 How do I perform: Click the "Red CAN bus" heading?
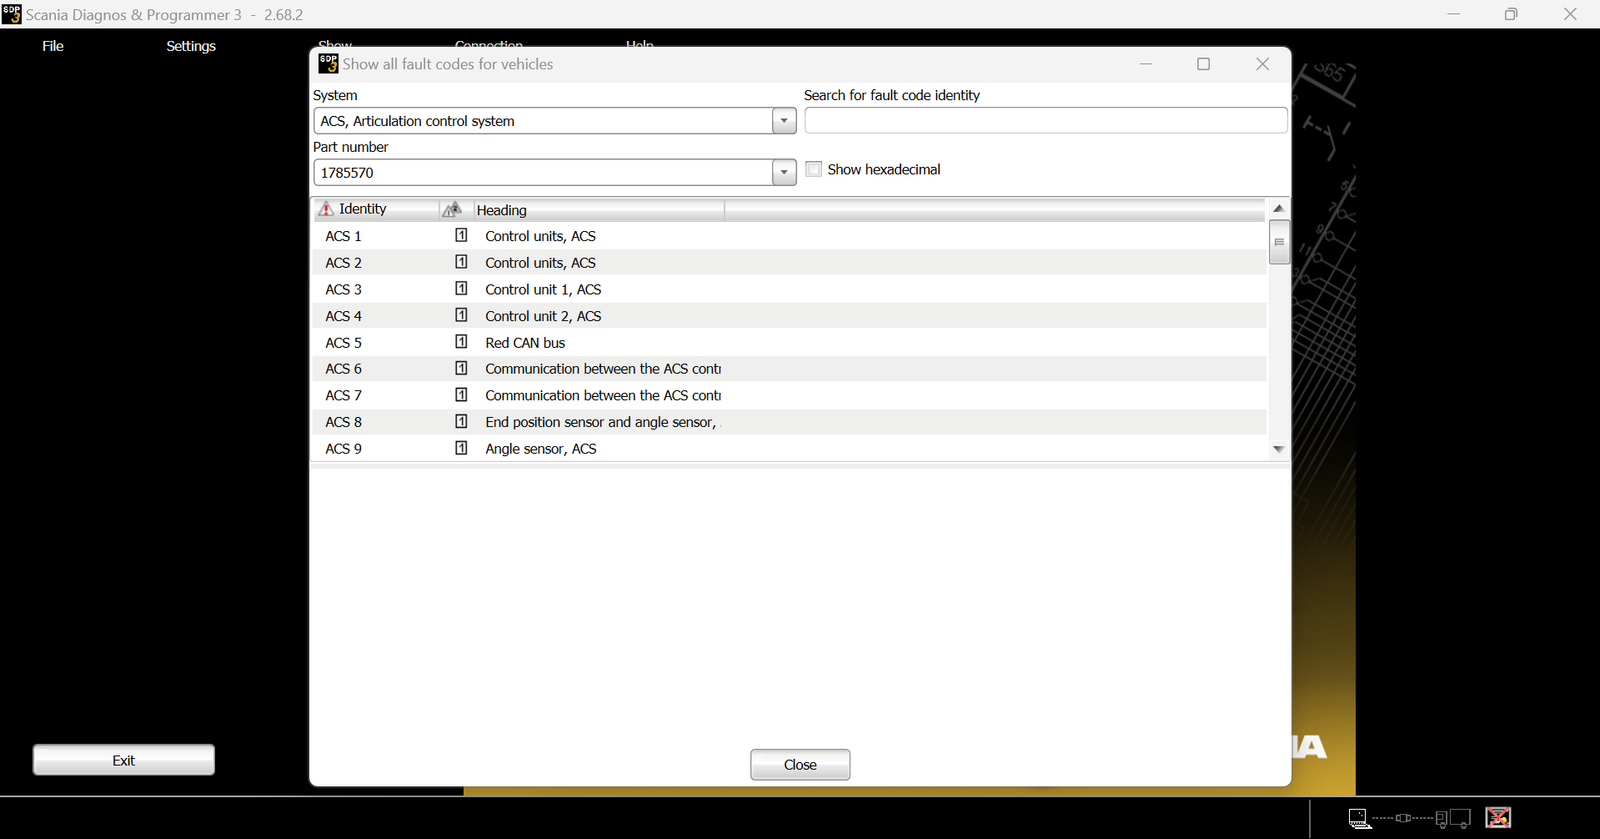coord(525,343)
